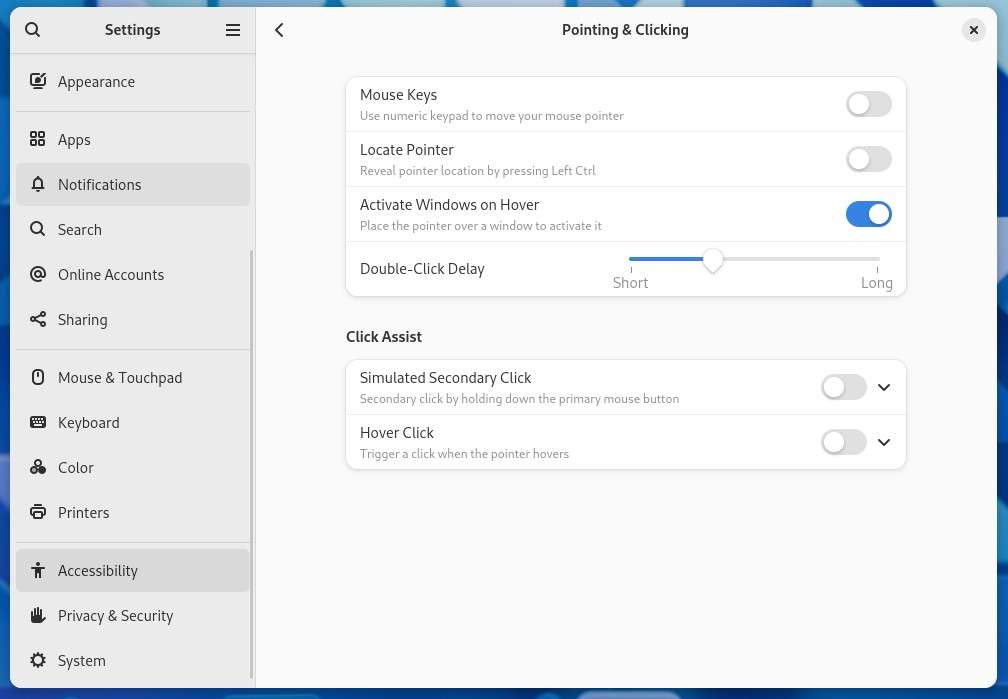This screenshot has height=699, width=1008.
Task: Click the Apps grid icon
Action: [x=38, y=140]
